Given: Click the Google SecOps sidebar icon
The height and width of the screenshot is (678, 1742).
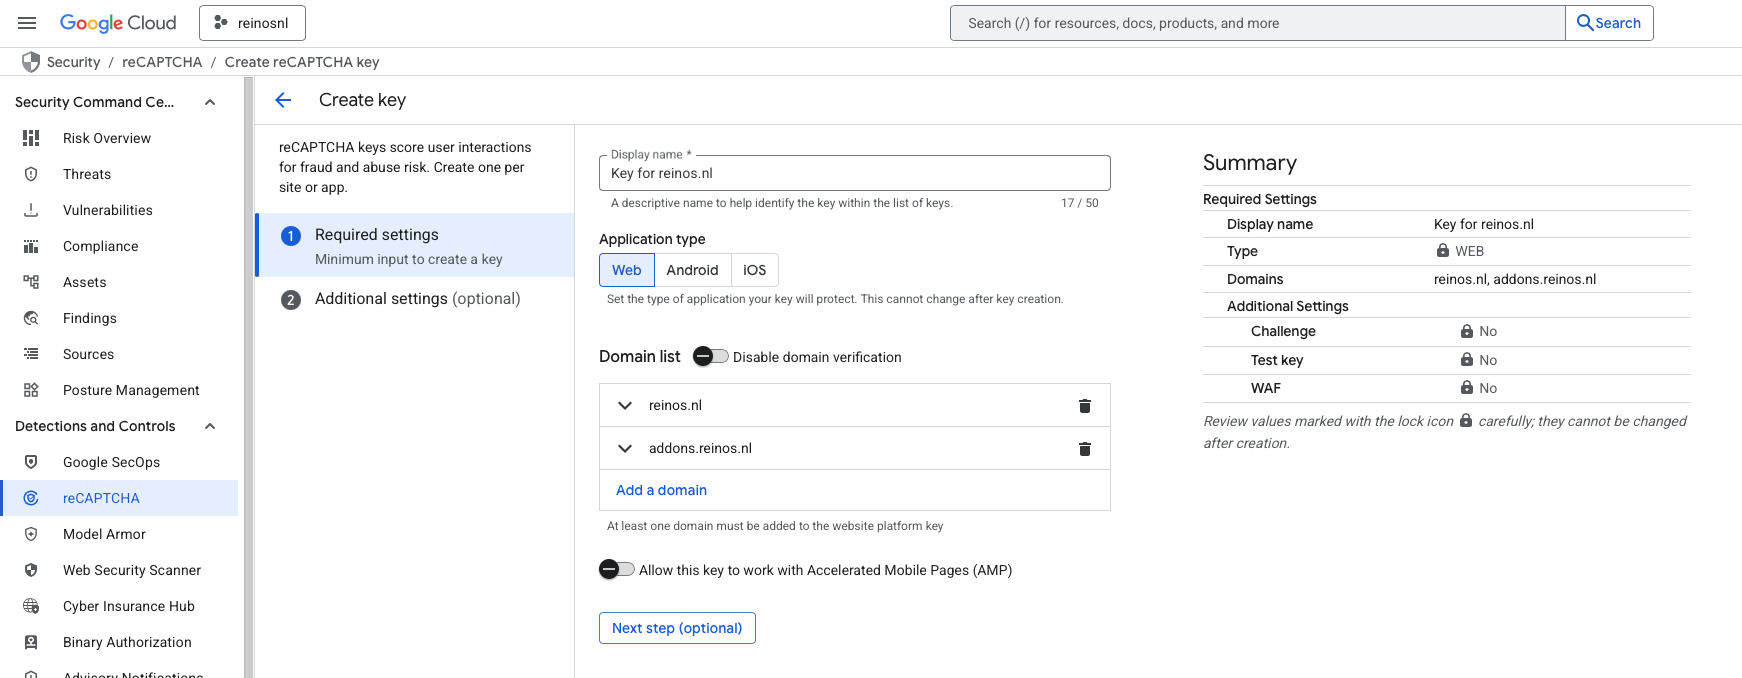Looking at the screenshot, I should point(31,462).
